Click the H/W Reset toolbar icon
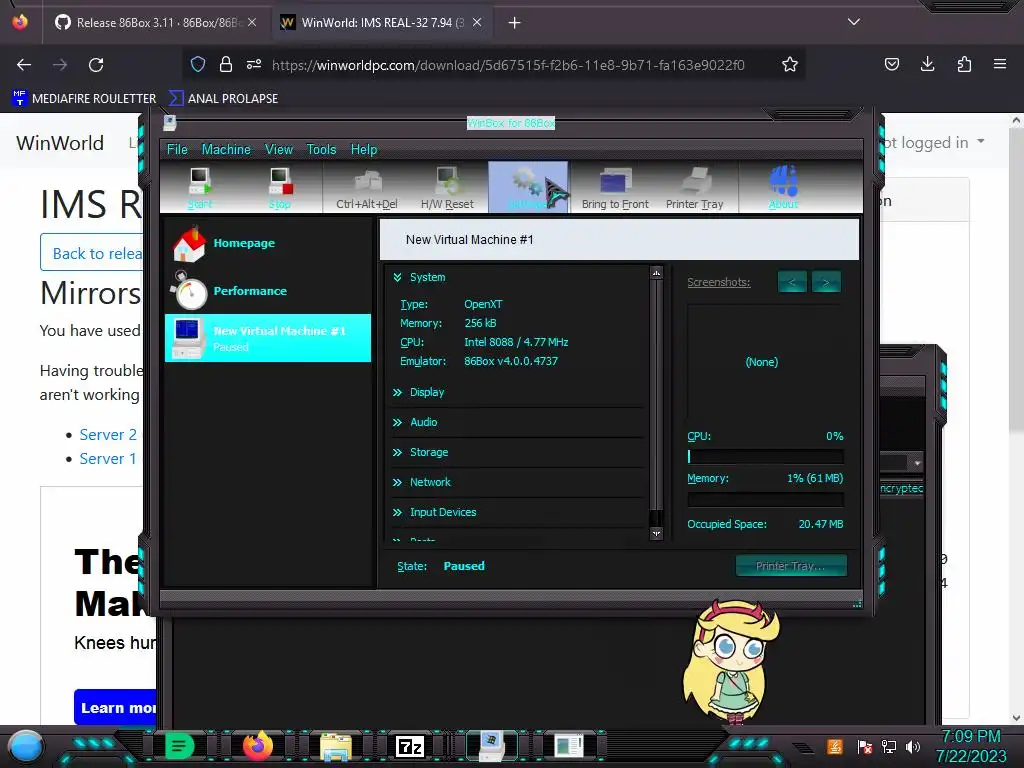Screen dimensions: 1024x768 (x=447, y=187)
